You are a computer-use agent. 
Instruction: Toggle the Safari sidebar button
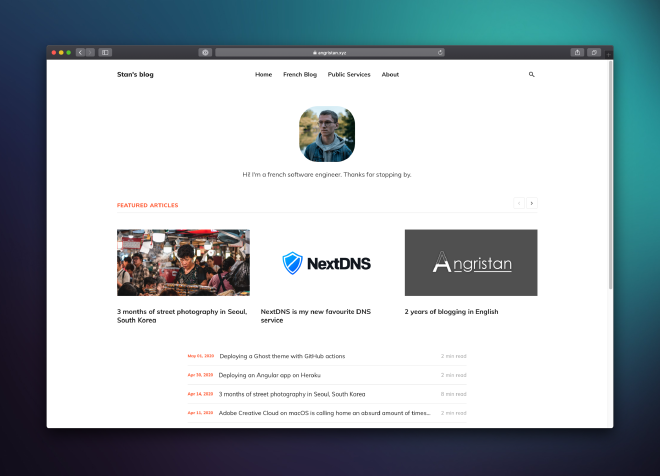(x=105, y=52)
